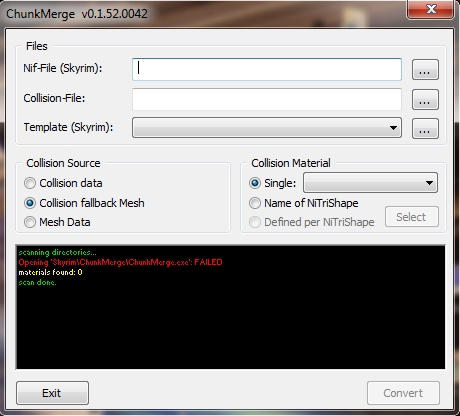This screenshot has width=460, height=416.
Task: Click the Template dropdown arrow
Action: click(393, 128)
